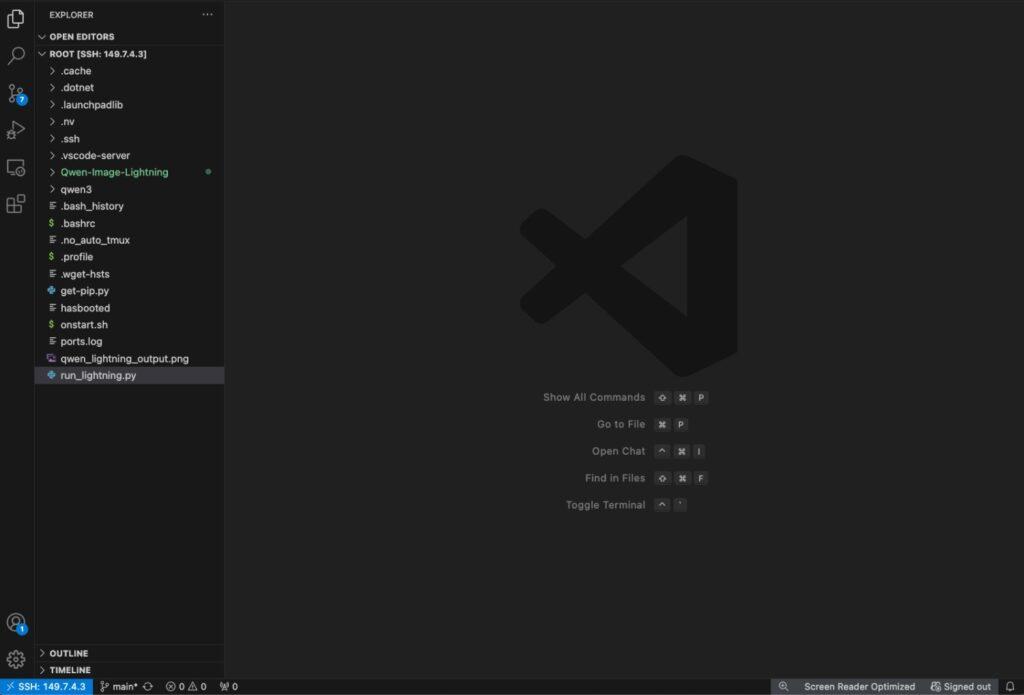Expand the .launchpadlib folder

pos(129,105)
